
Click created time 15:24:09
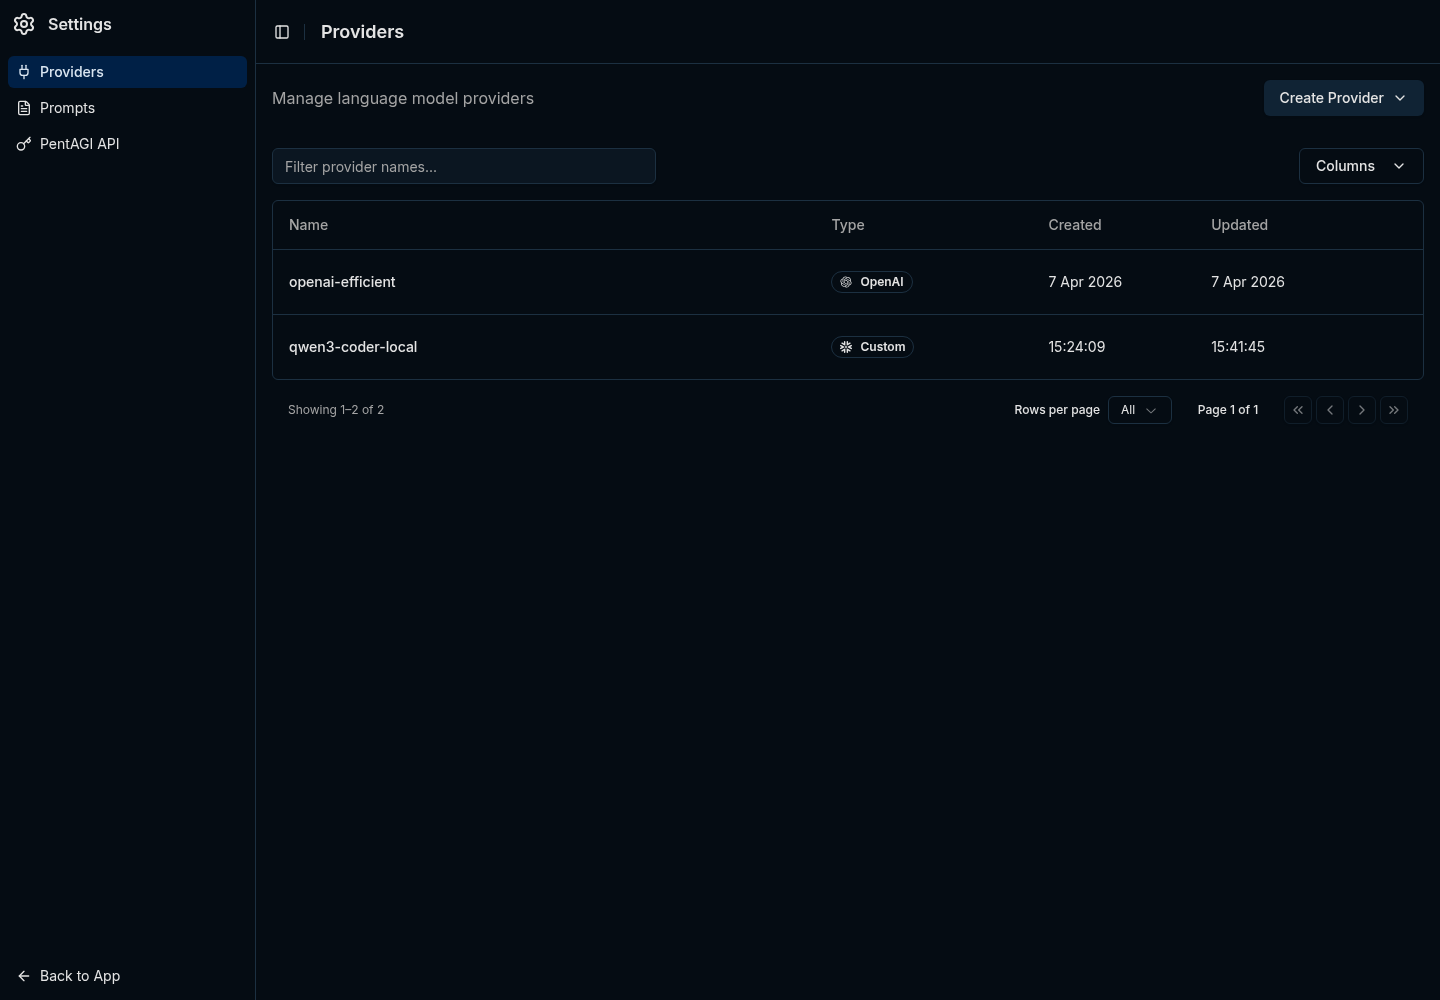click(1076, 347)
